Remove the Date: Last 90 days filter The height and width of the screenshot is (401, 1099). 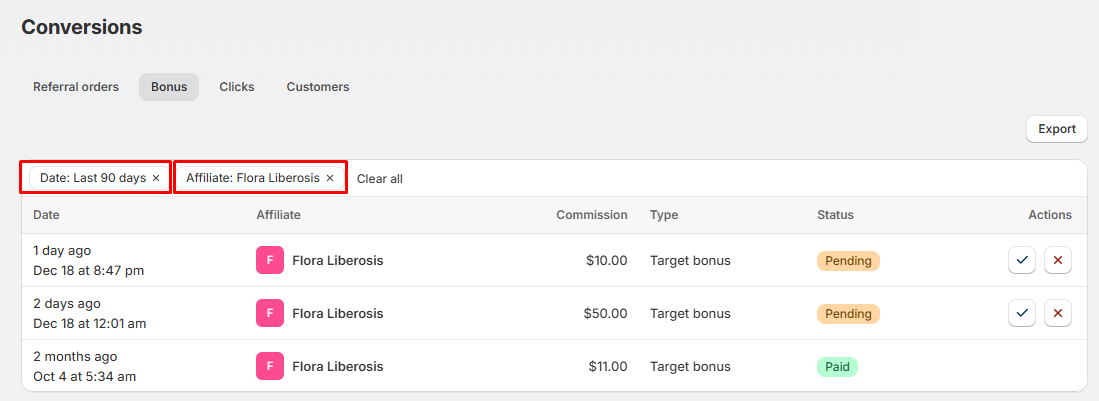click(156, 178)
